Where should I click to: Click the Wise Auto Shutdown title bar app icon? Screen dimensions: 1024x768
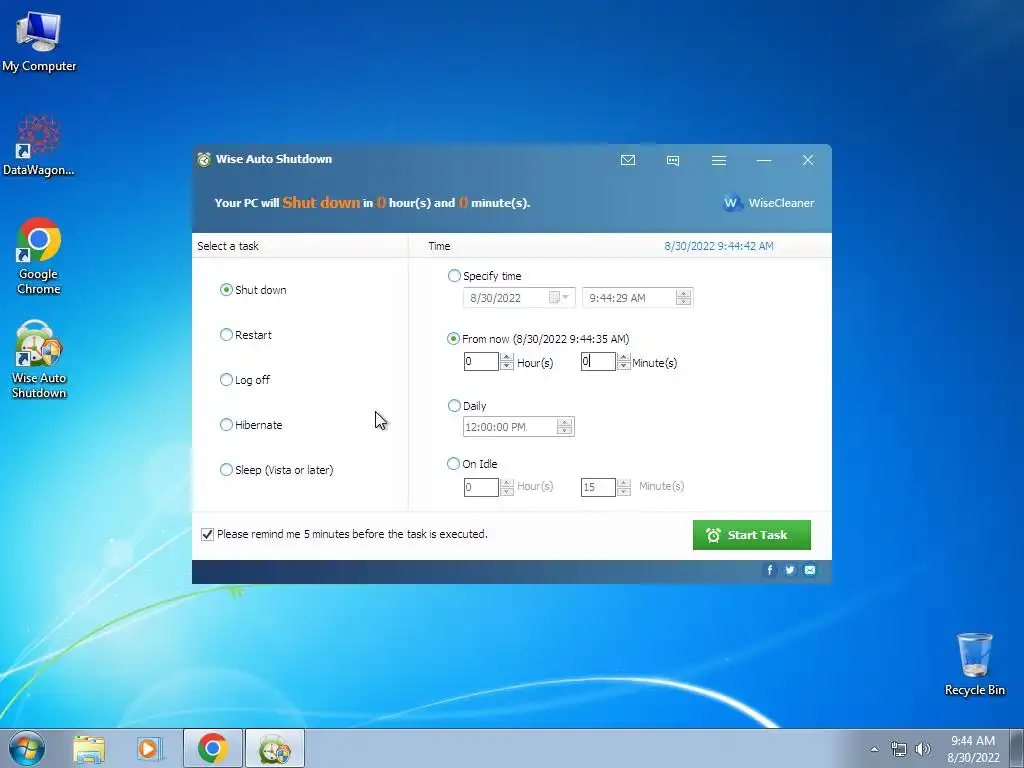204,159
